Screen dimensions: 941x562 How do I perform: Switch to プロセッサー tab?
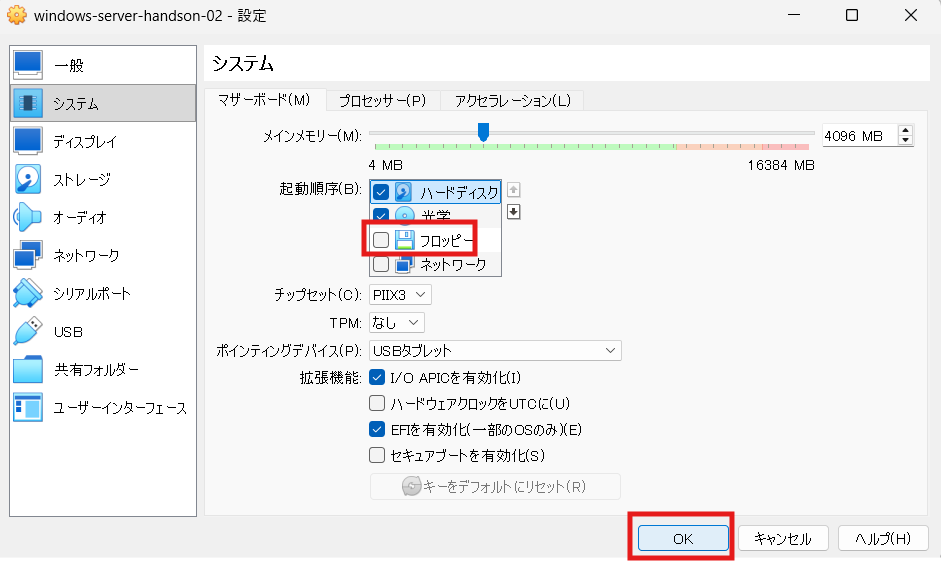pos(383,100)
